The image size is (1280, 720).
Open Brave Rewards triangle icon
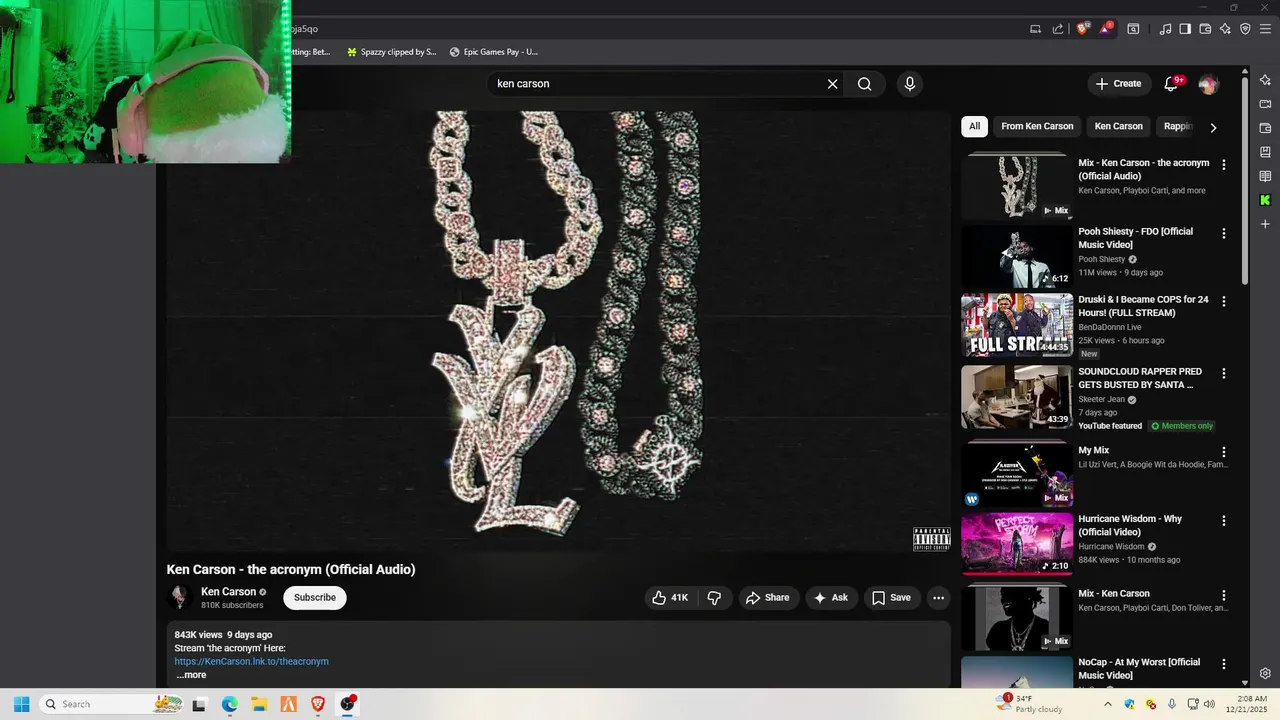[x=1106, y=29]
